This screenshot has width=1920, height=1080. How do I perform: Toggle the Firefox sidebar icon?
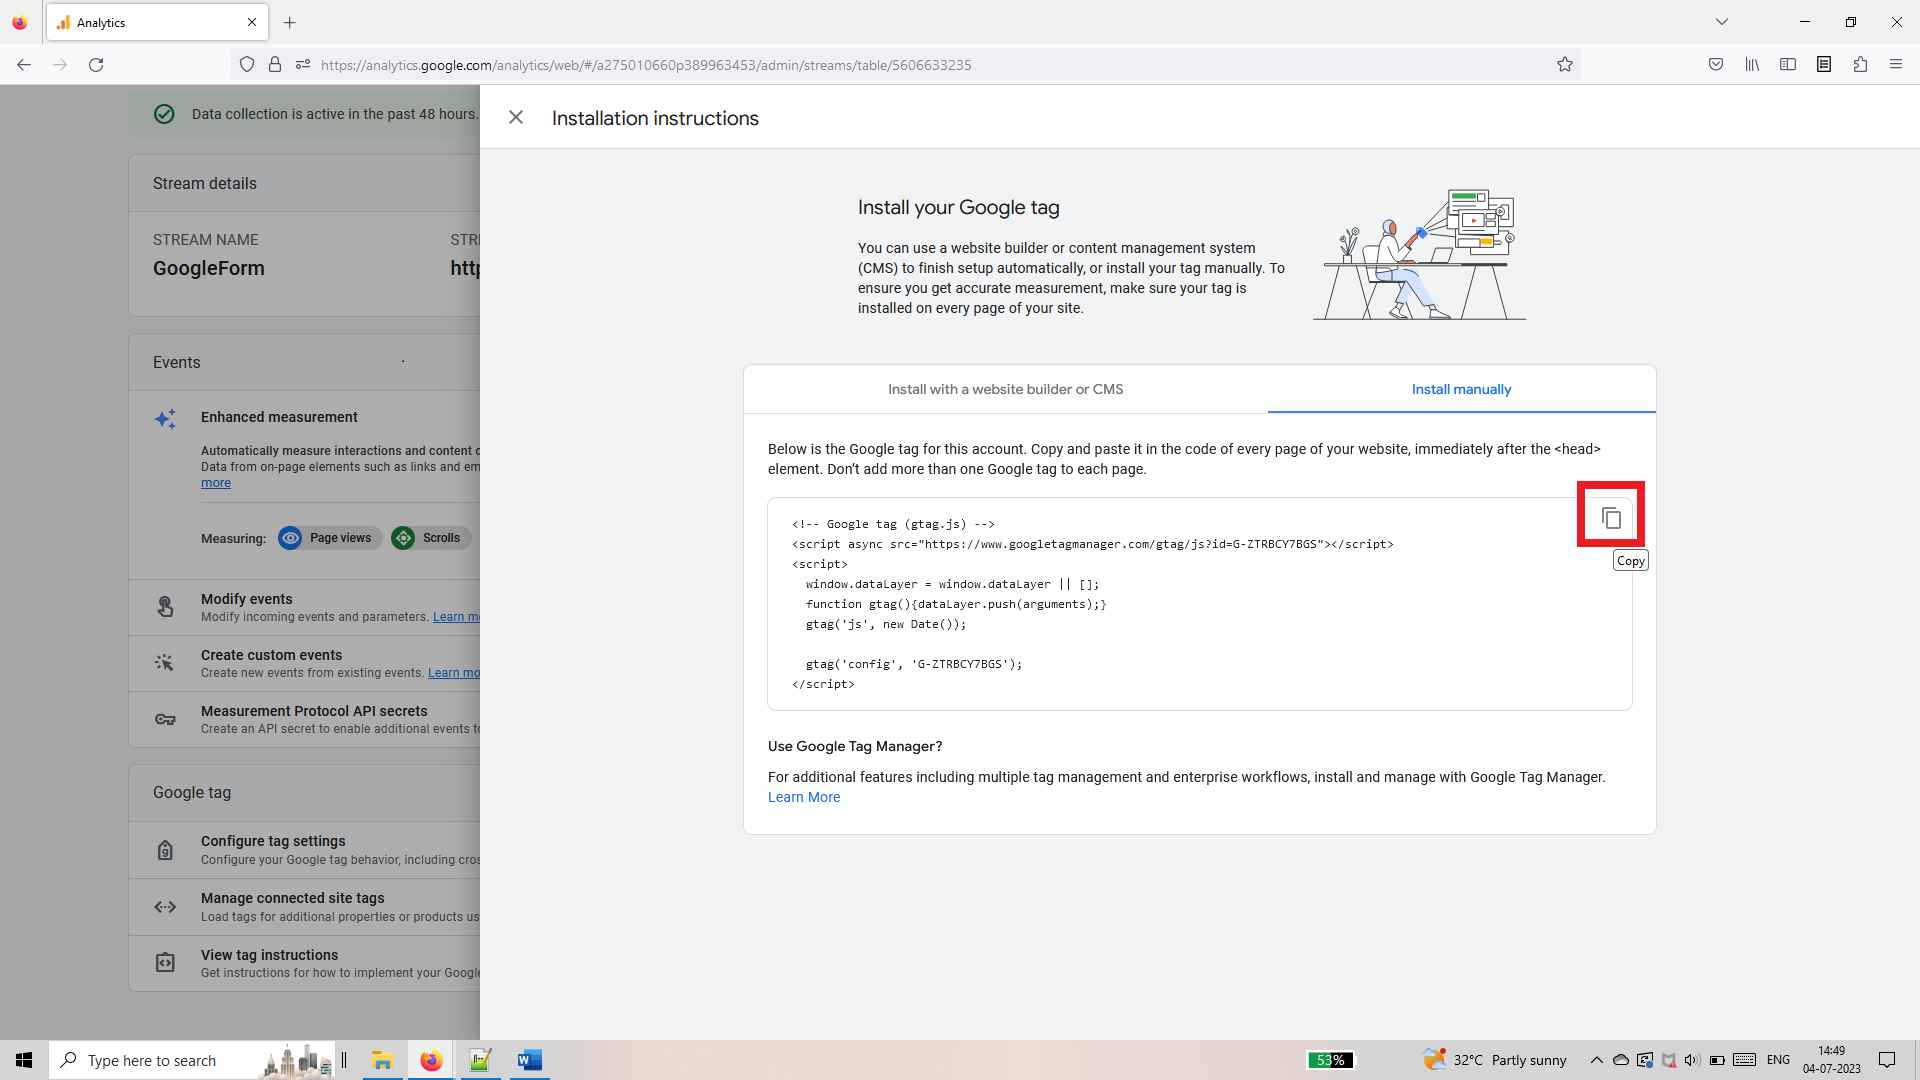coord(1788,65)
